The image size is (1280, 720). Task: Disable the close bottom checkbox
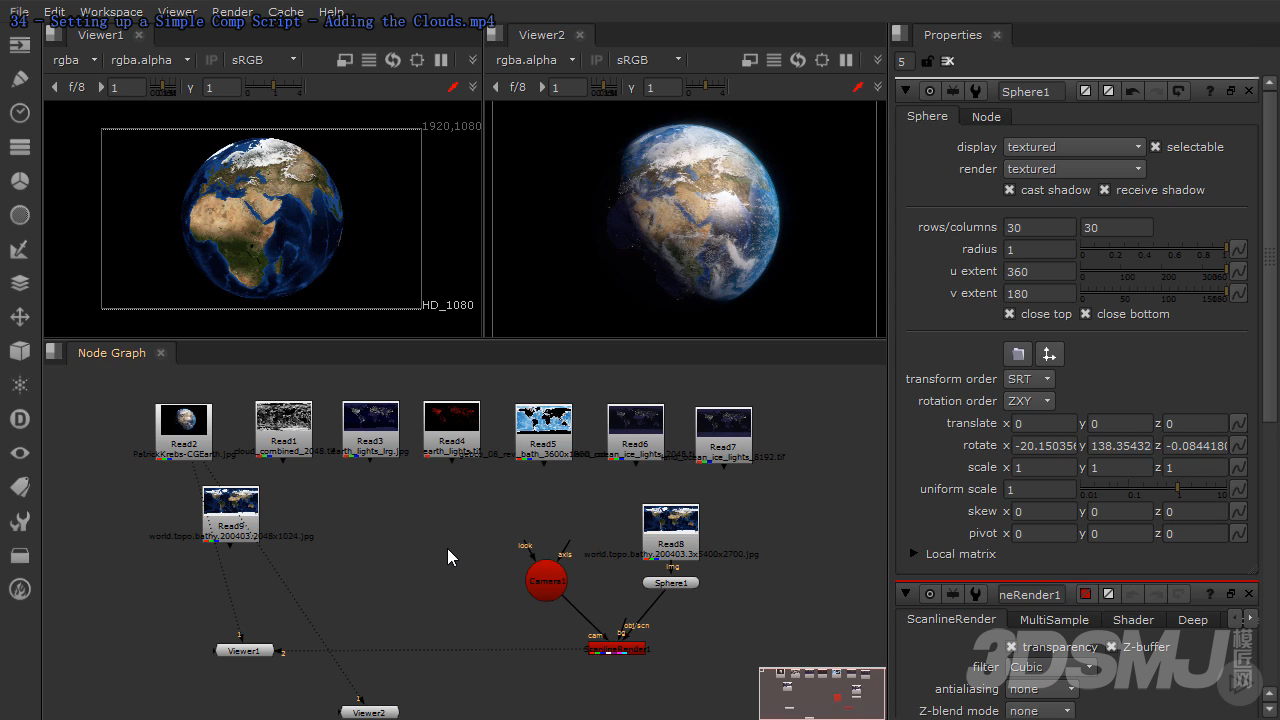[x=1086, y=314]
